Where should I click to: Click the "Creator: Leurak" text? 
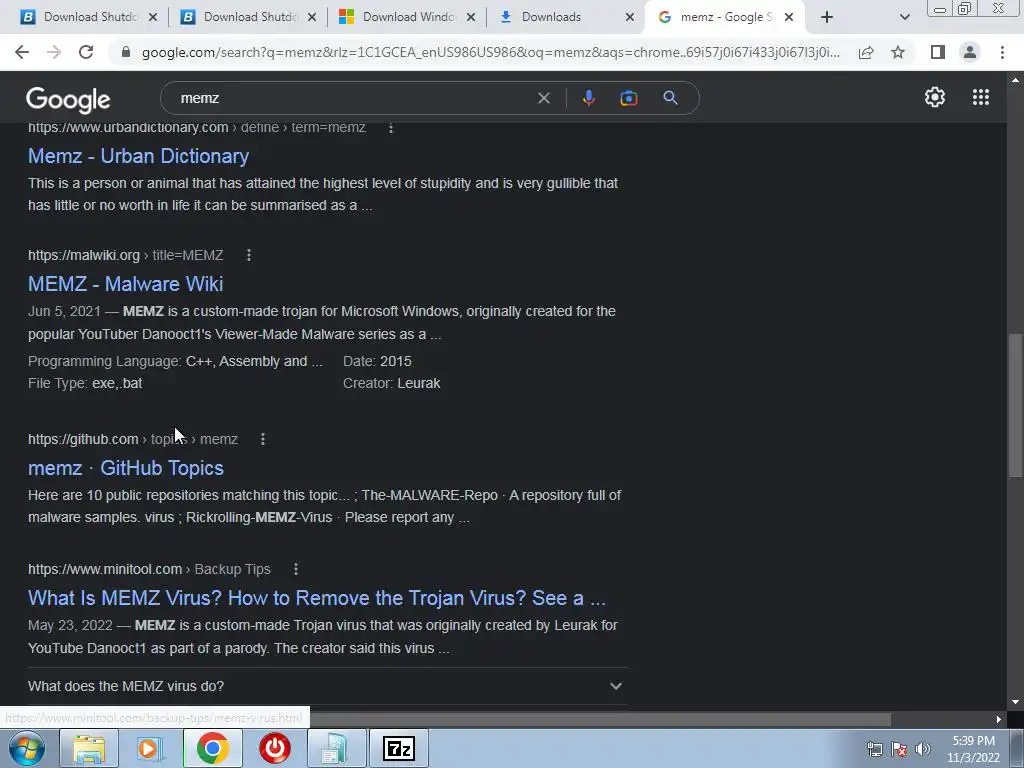[x=391, y=383]
